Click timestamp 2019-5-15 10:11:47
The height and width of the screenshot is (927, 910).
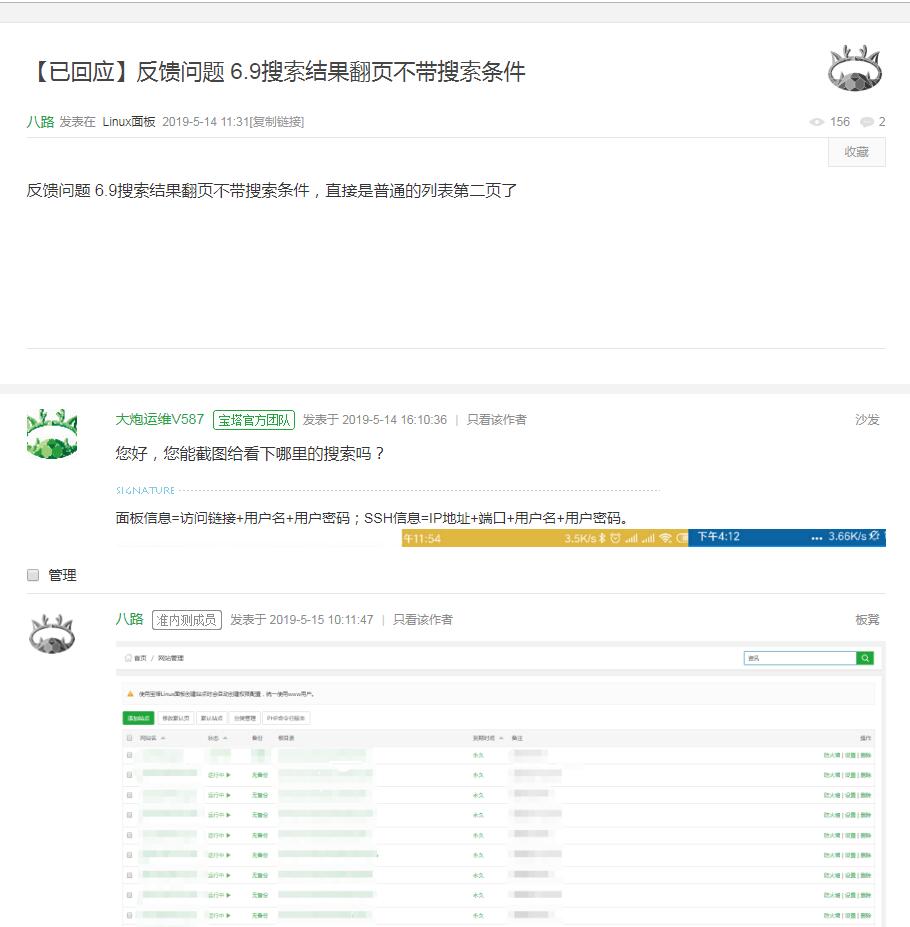tap(321, 620)
